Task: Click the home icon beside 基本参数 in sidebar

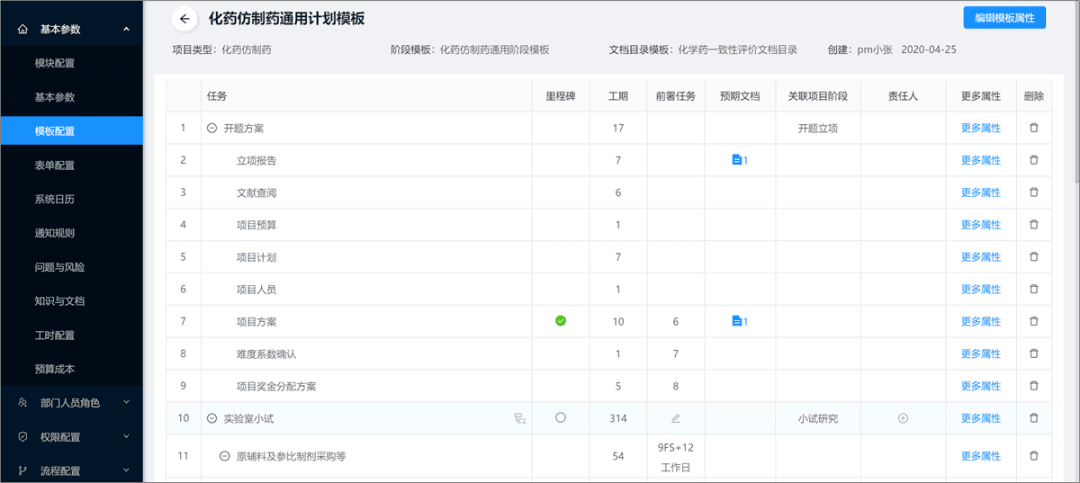Action: click(x=23, y=30)
